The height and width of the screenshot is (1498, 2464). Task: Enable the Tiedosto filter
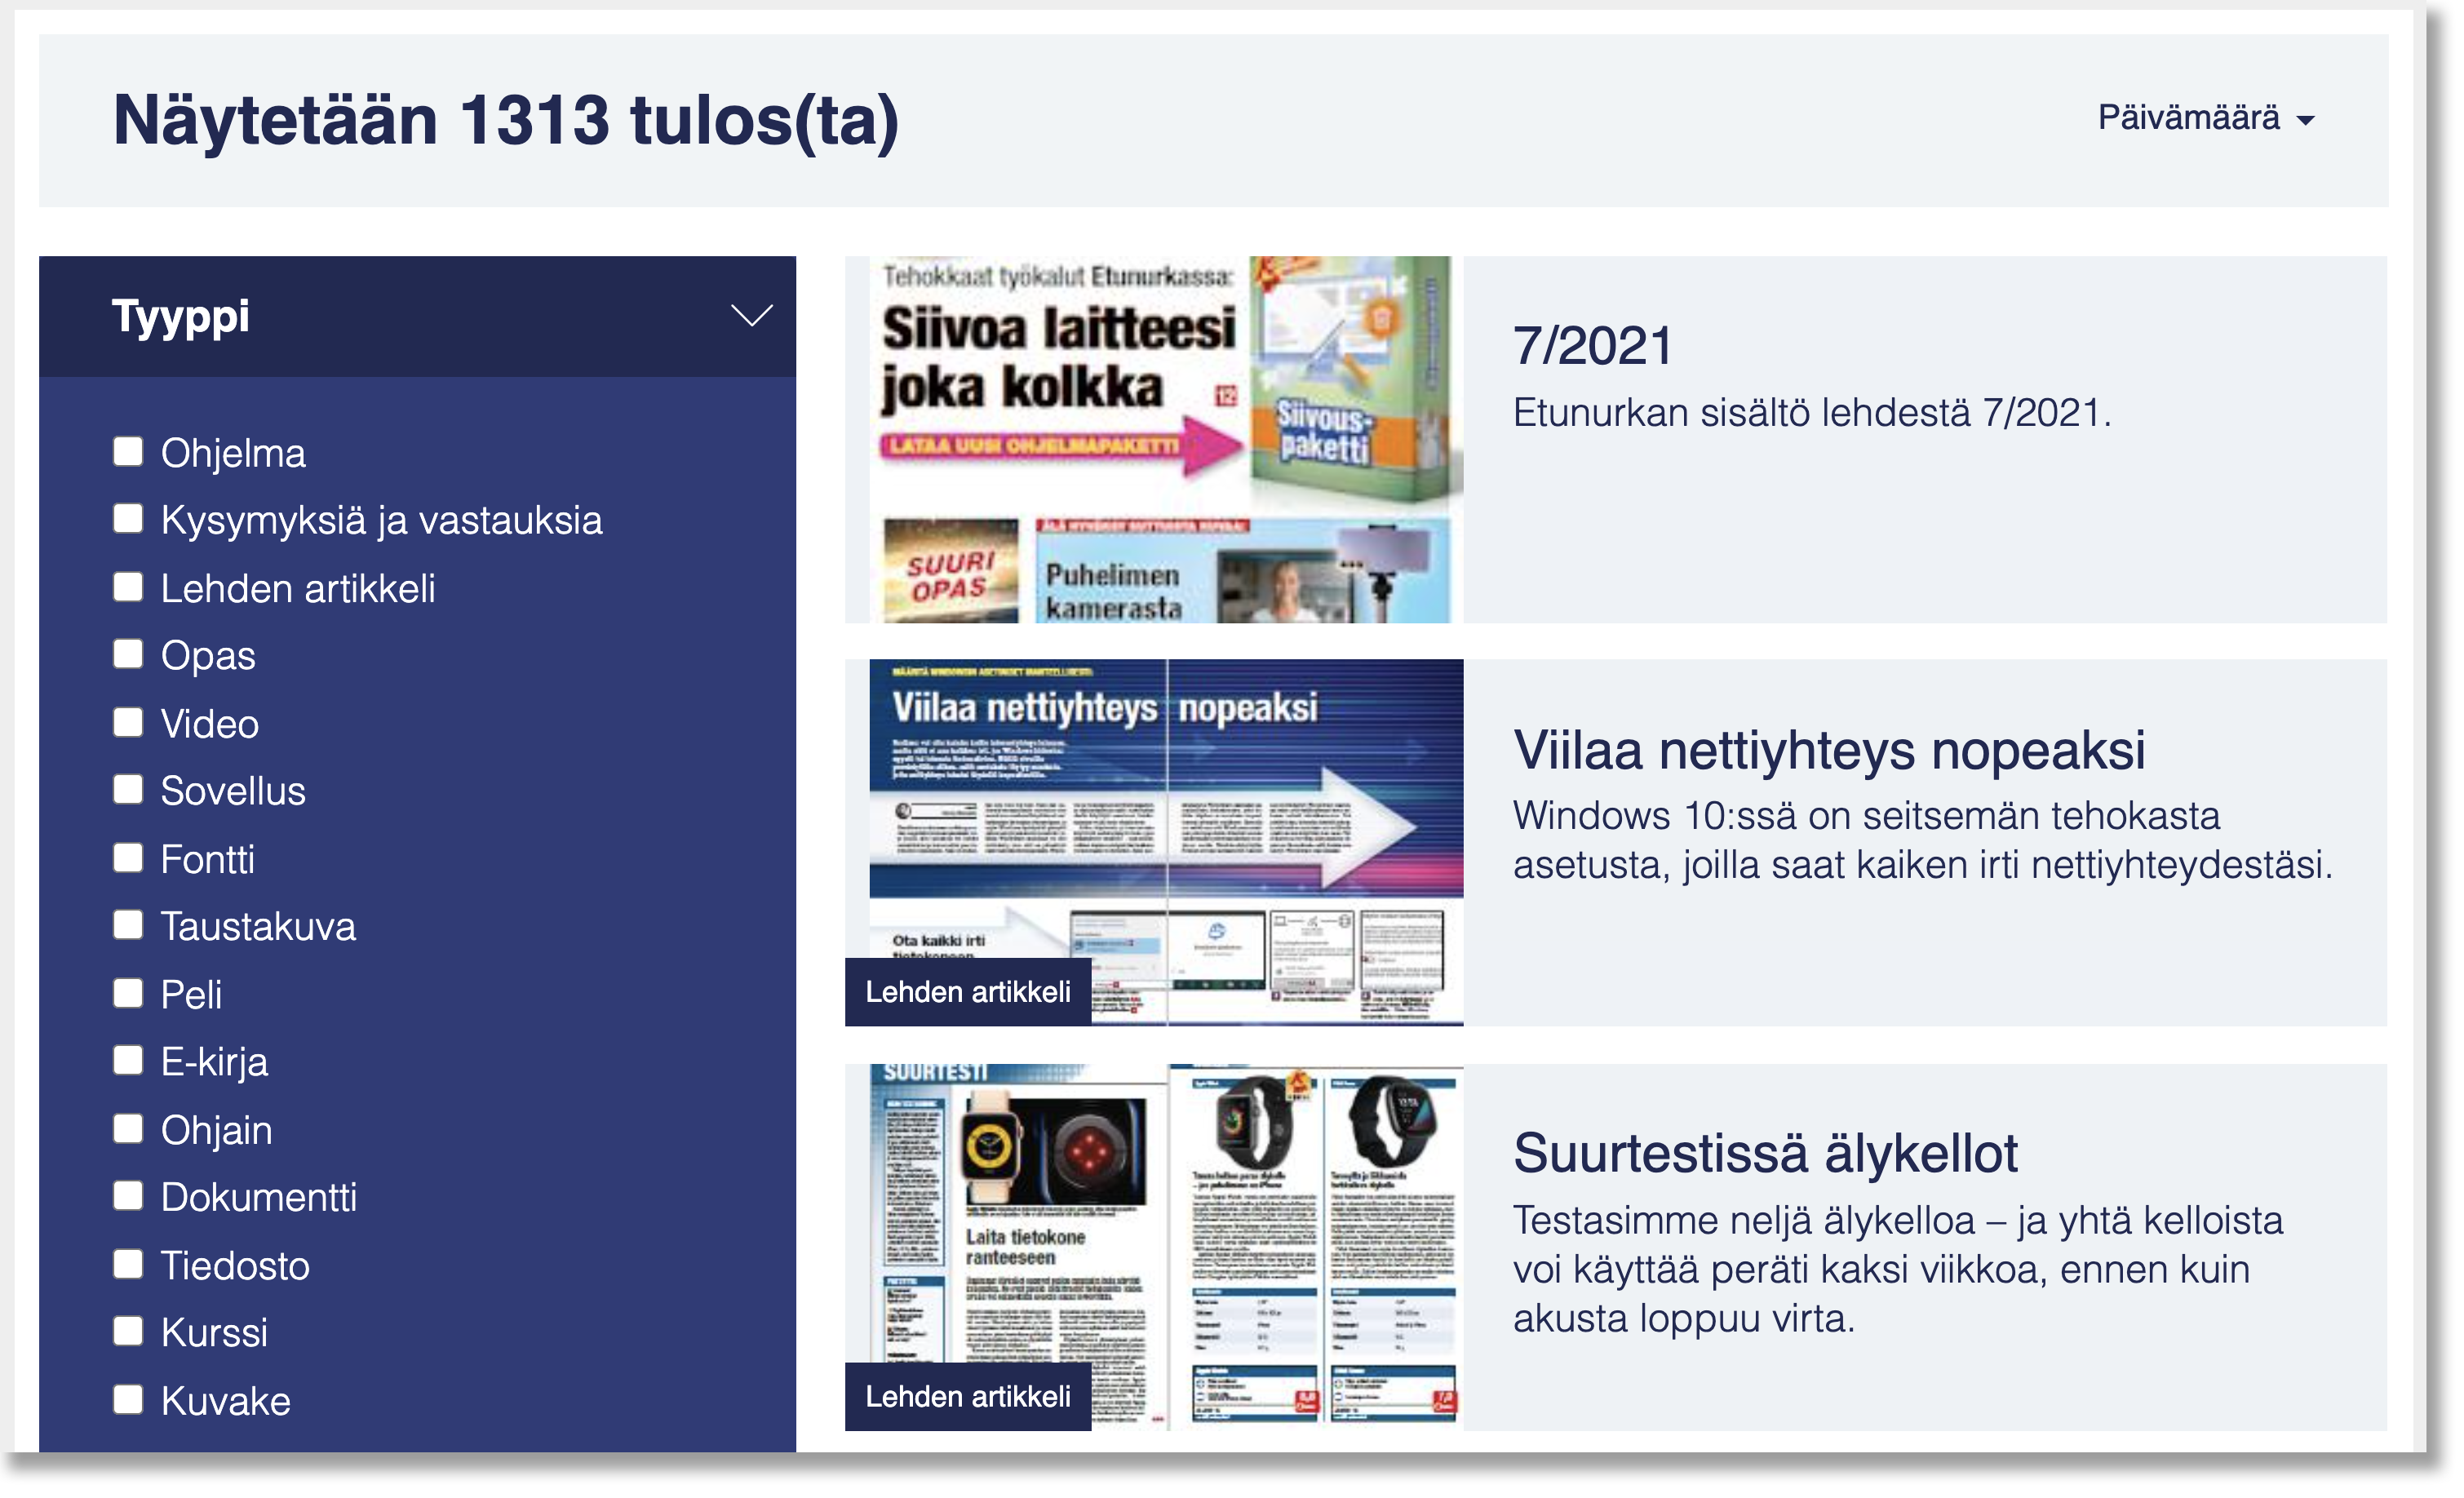pos(128,1263)
